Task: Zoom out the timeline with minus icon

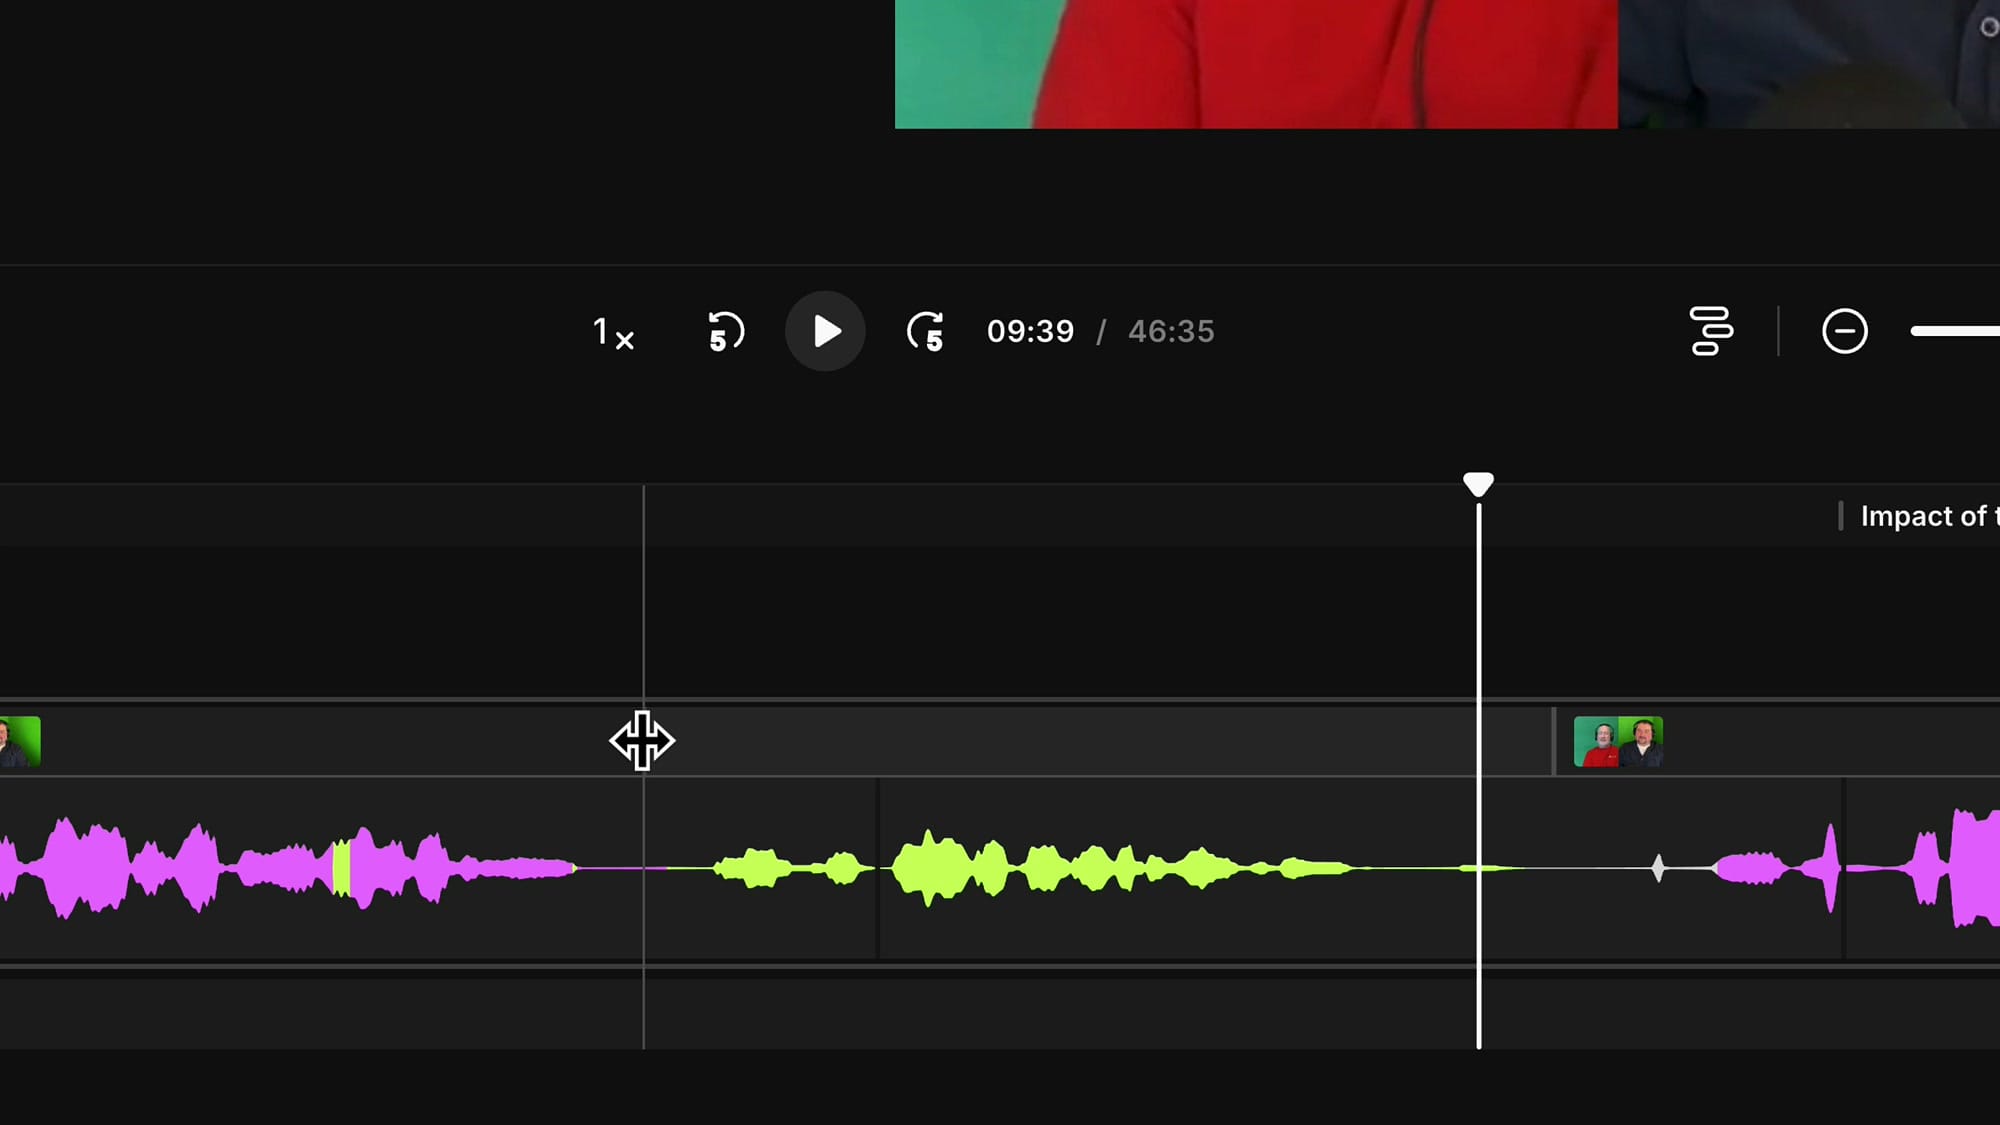Action: (1845, 331)
